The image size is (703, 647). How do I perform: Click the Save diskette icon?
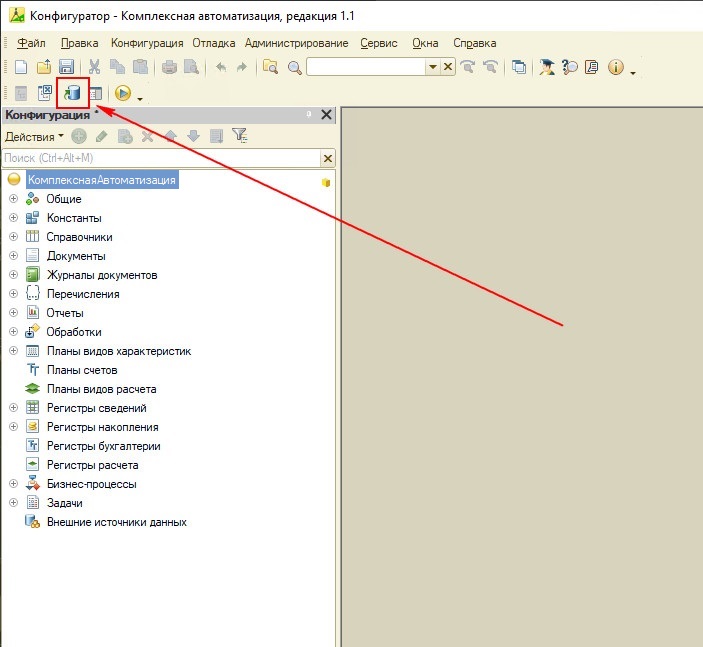tap(66, 67)
